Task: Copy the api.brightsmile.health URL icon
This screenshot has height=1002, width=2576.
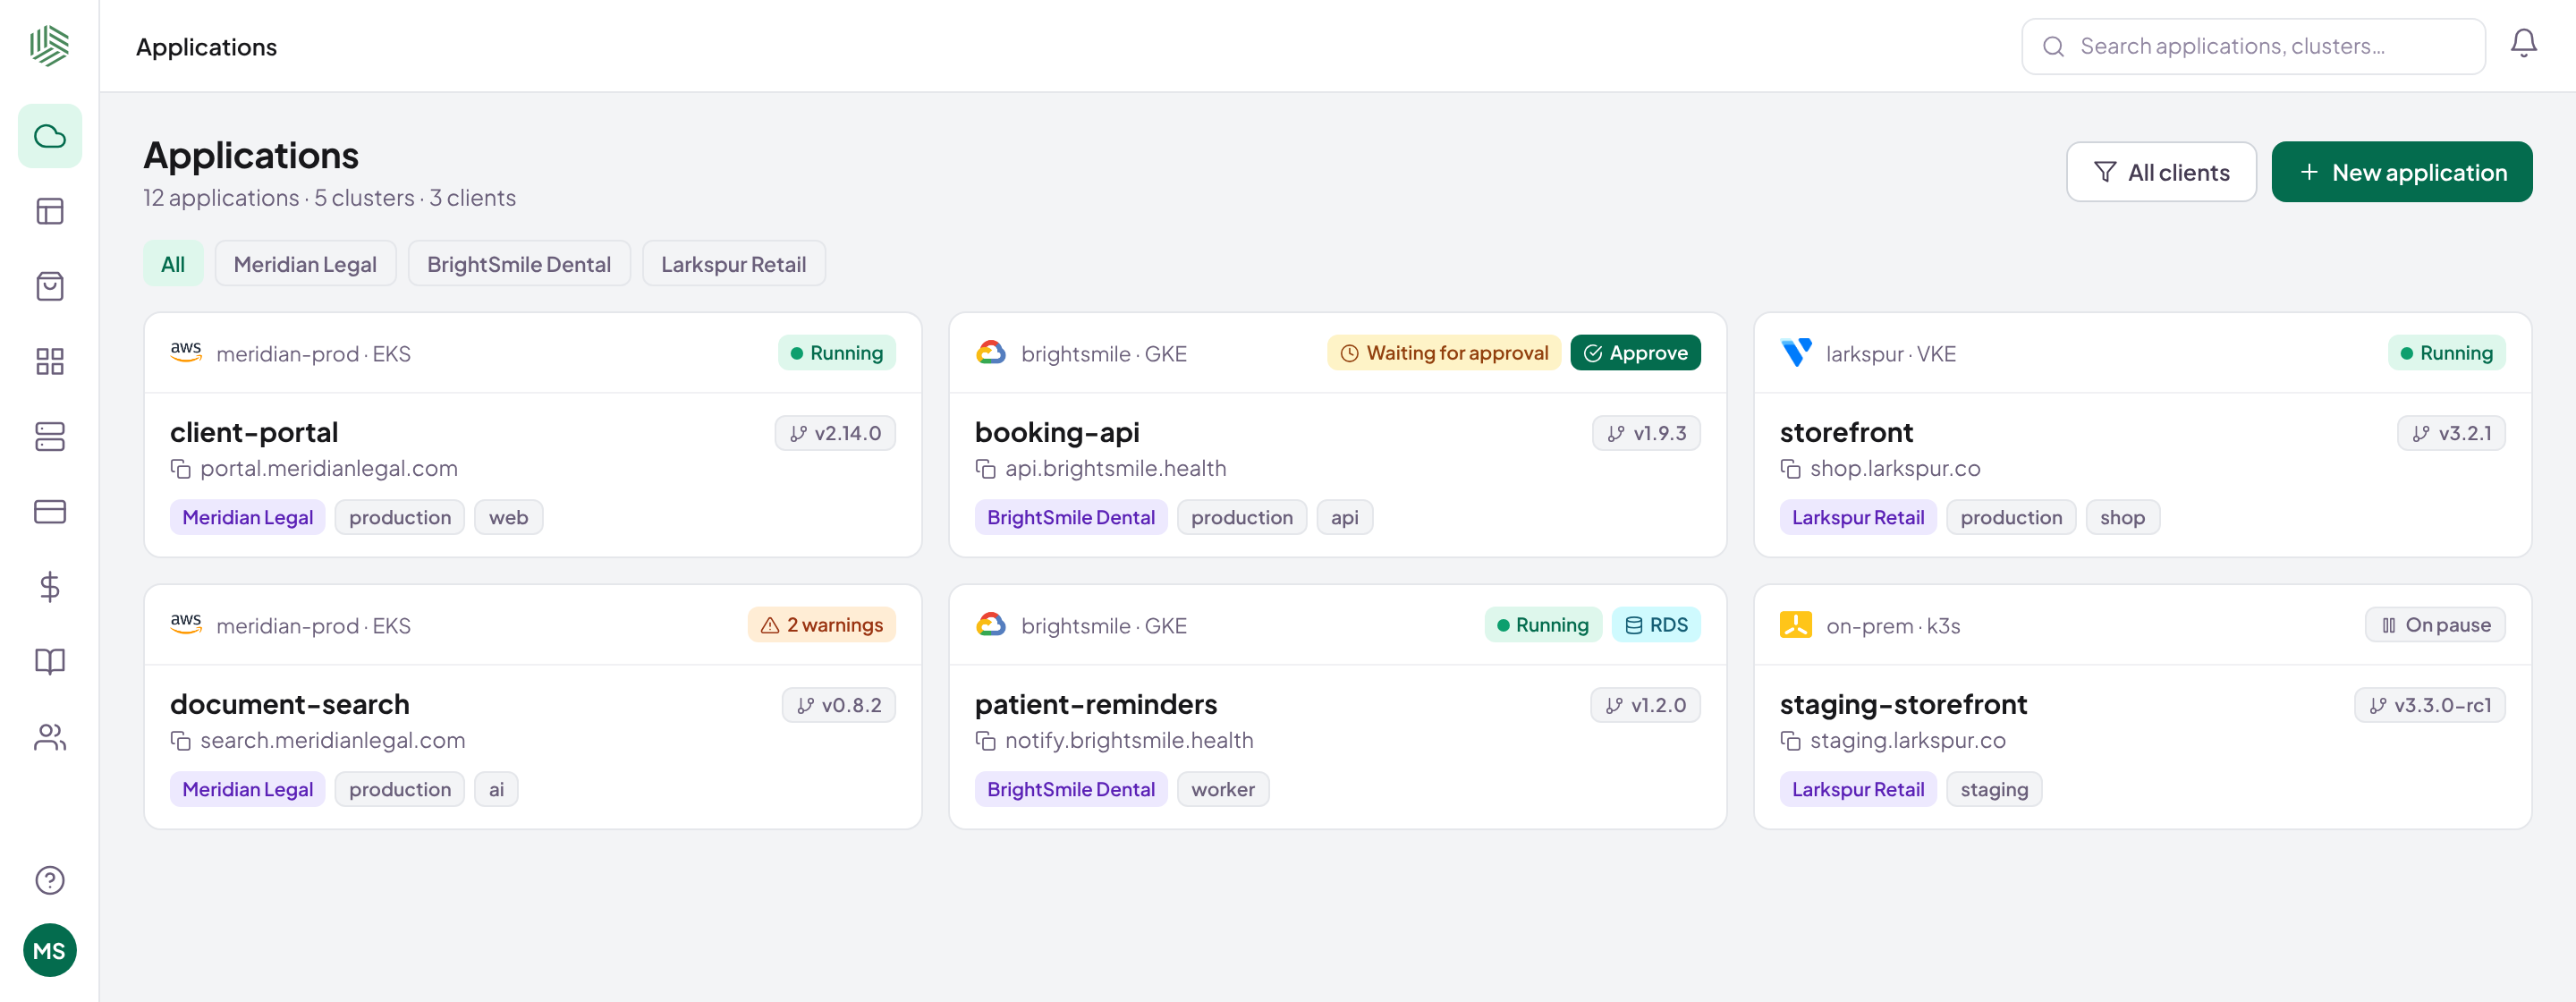Action: click(985, 469)
